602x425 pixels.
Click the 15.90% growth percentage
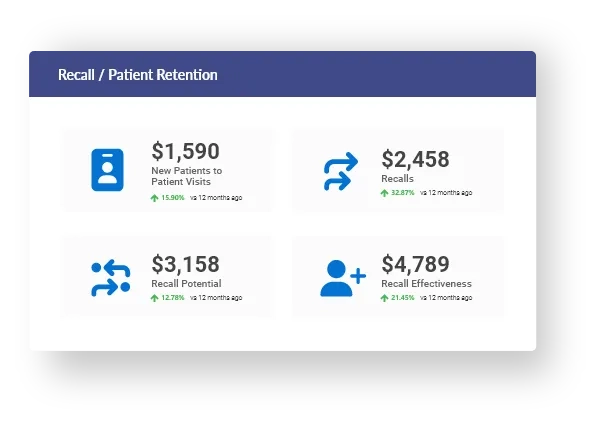coord(173,198)
